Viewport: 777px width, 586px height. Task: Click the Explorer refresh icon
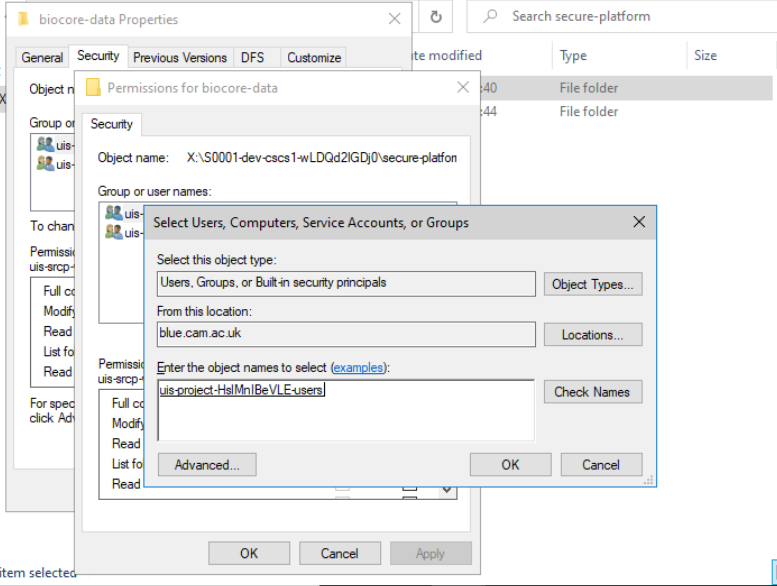(x=436, y=17)
